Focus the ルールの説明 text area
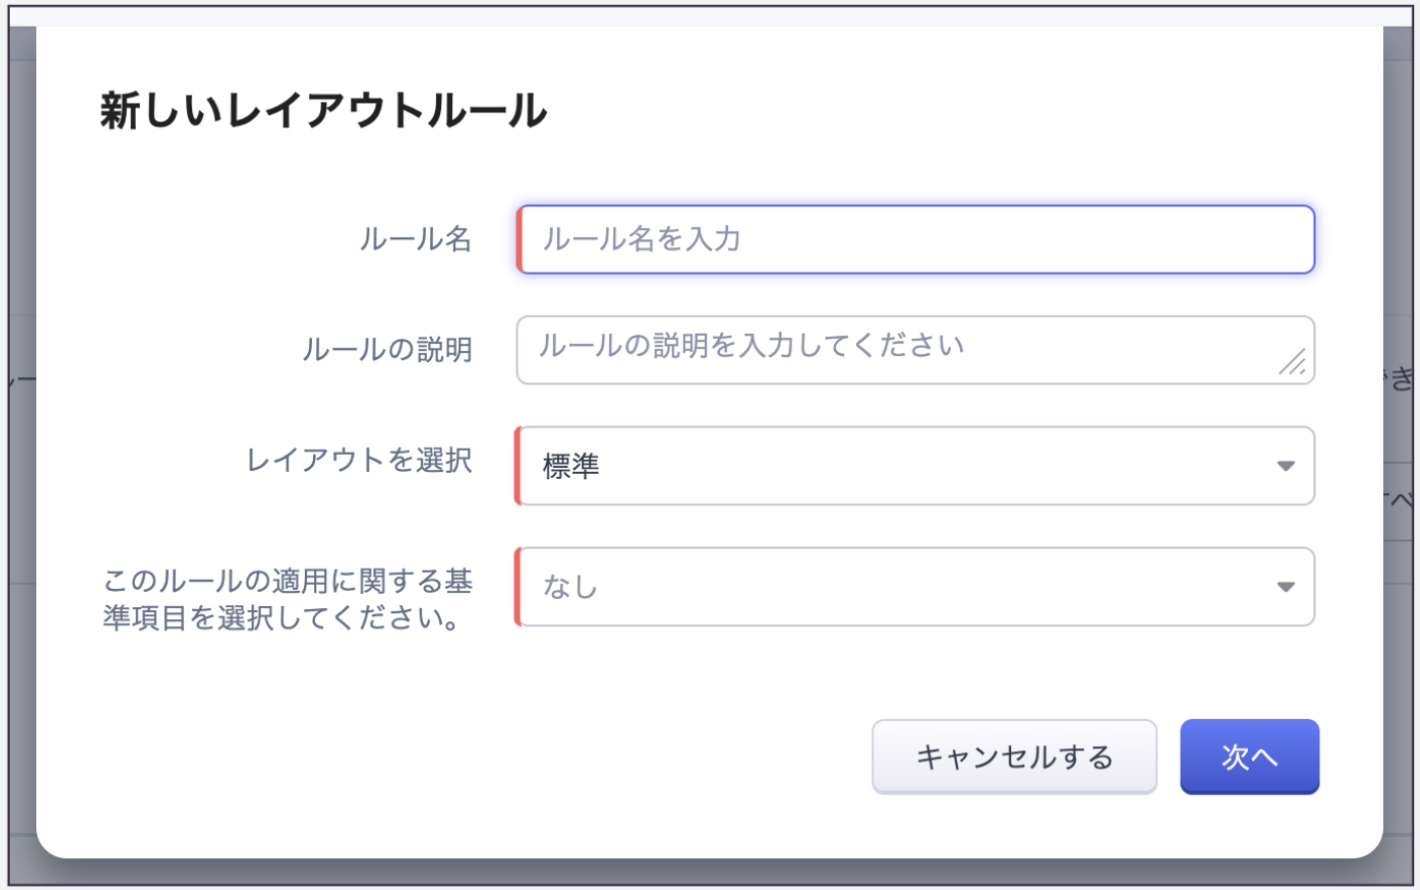 pyautogui.click(x=900, y=350)
